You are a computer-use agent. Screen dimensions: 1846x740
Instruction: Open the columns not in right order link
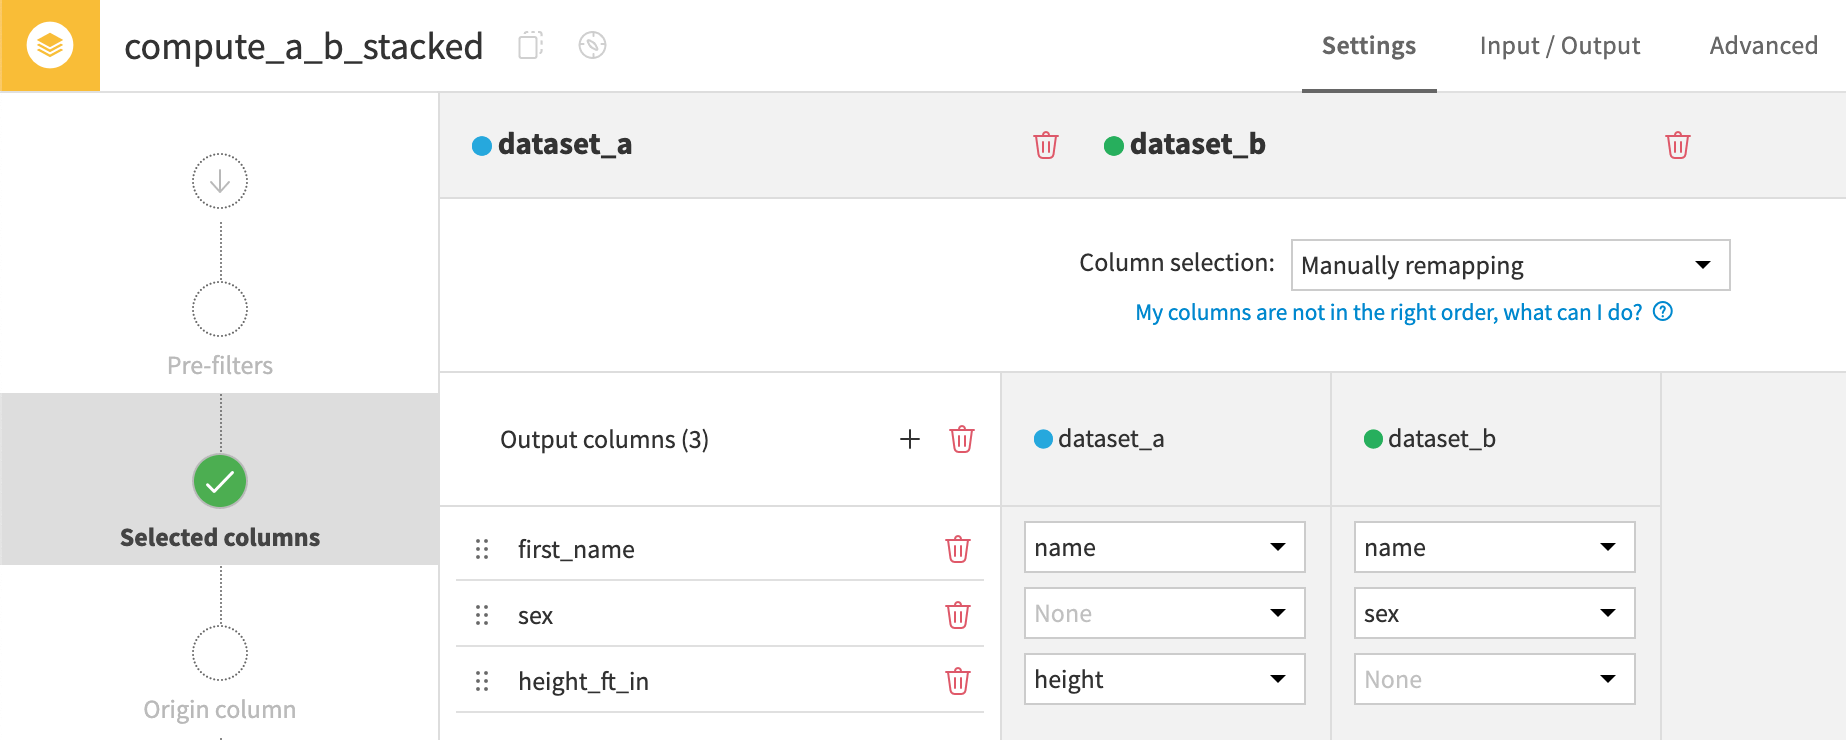1389,312
